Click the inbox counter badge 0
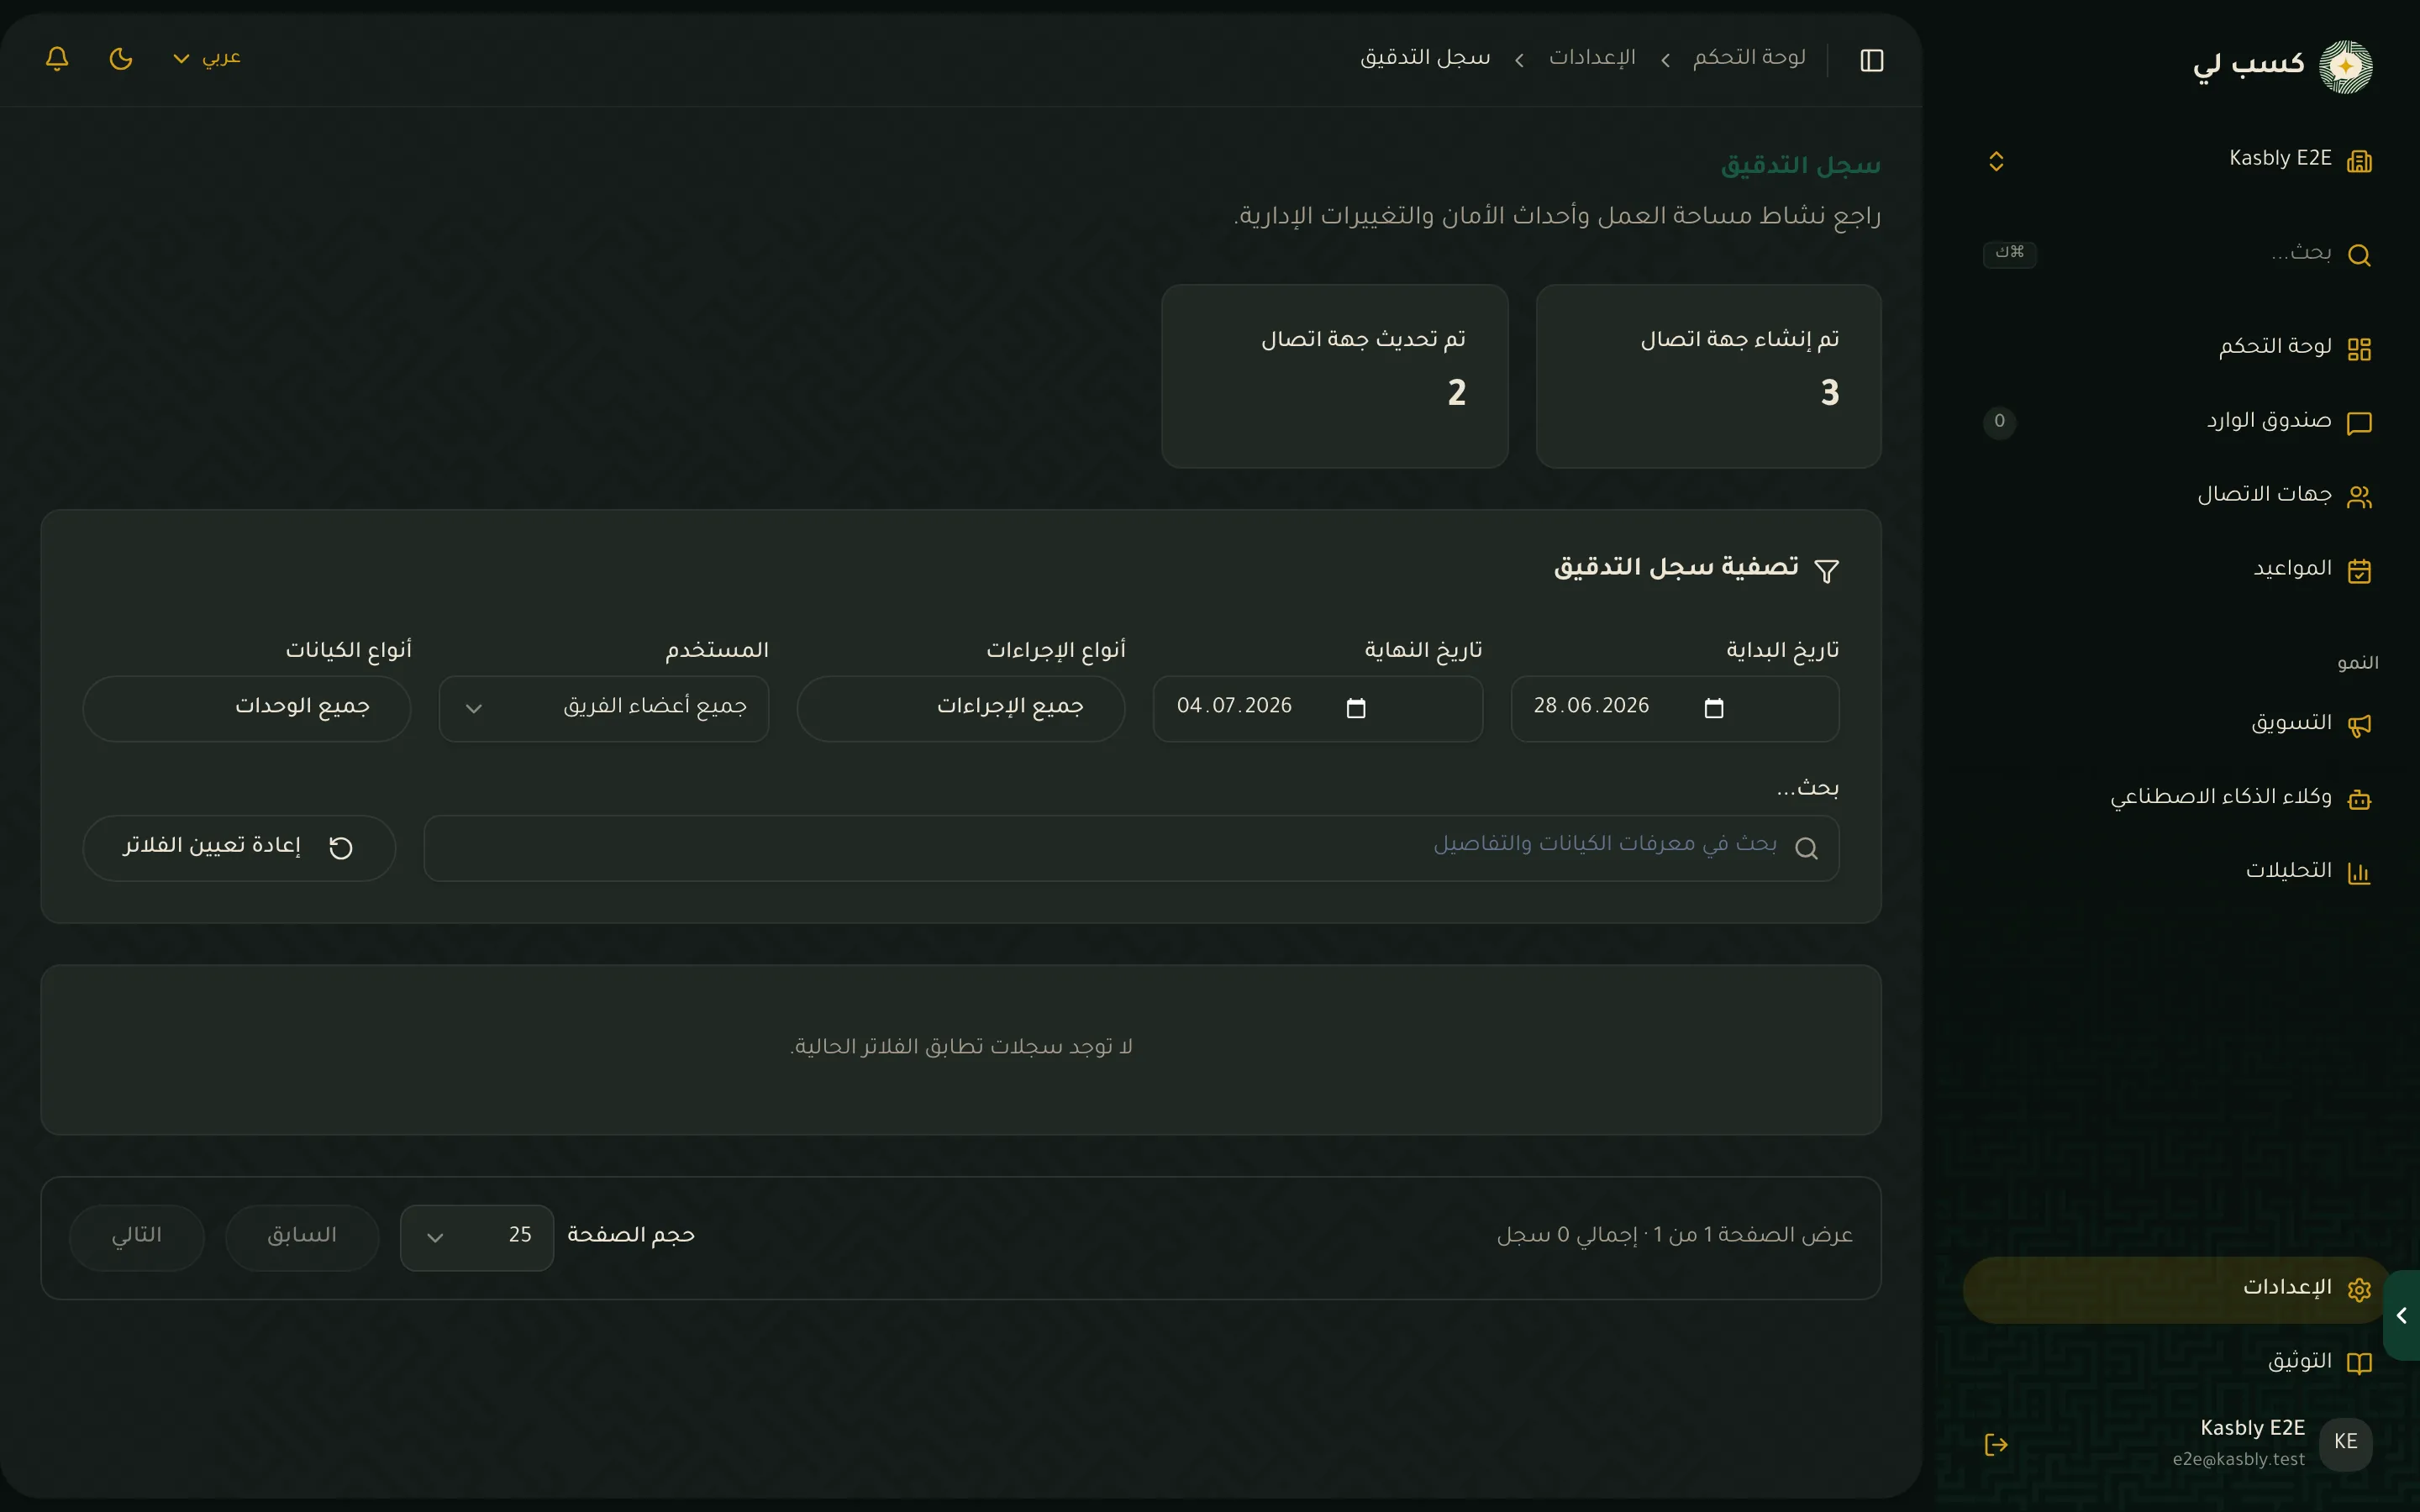 click(x=1999, y=422)
